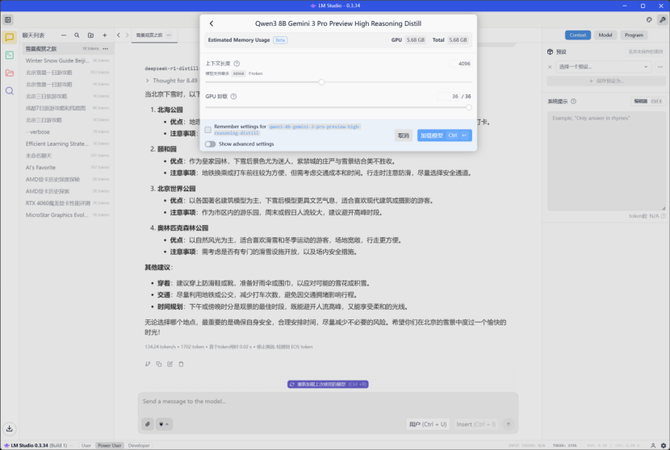
Task: Open the Discover magnifier sidebar icon
Action: (x=9, y=91)
